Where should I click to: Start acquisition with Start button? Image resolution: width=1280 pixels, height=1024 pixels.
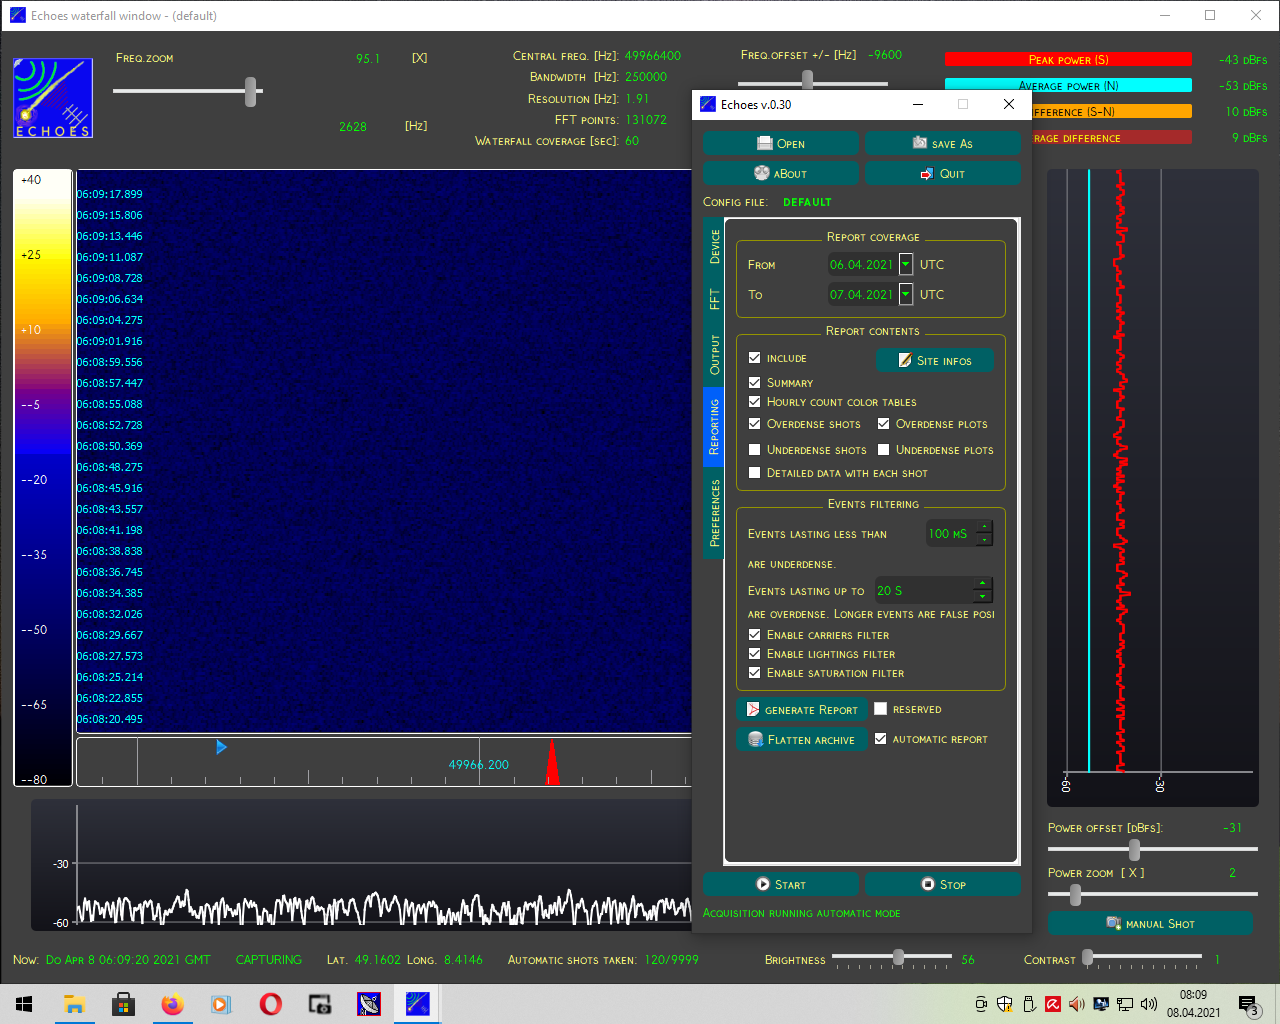point(780,884)
